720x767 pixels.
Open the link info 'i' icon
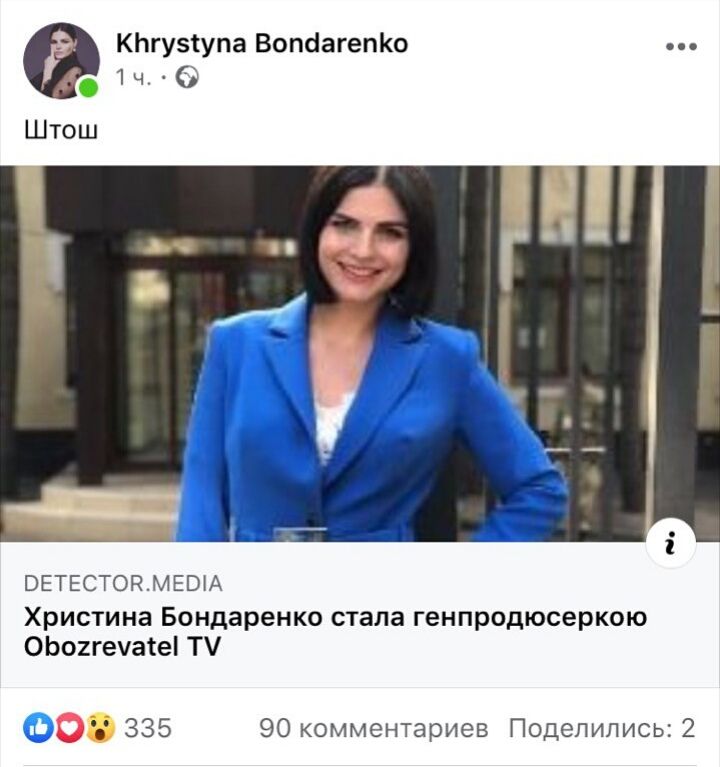[670, 543]
